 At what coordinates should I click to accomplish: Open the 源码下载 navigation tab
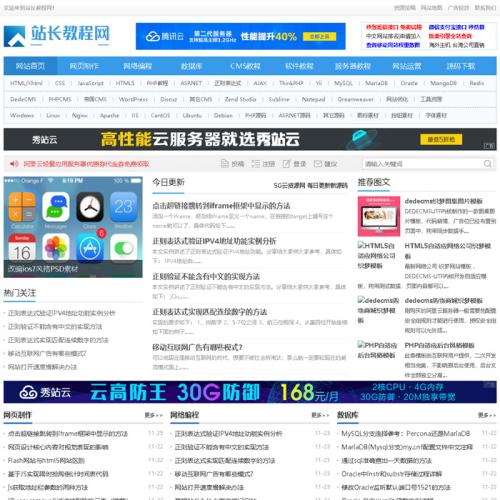point(461,66)
